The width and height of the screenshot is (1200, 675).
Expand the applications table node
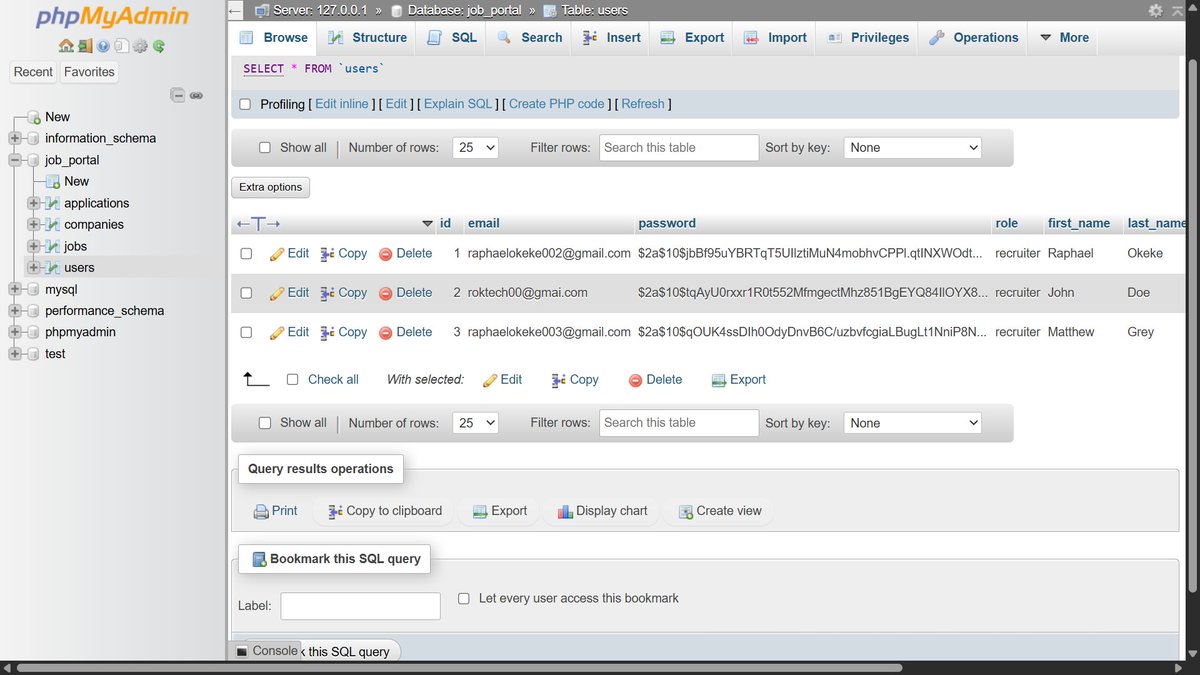pyautogui.click(x=34, y=203)
